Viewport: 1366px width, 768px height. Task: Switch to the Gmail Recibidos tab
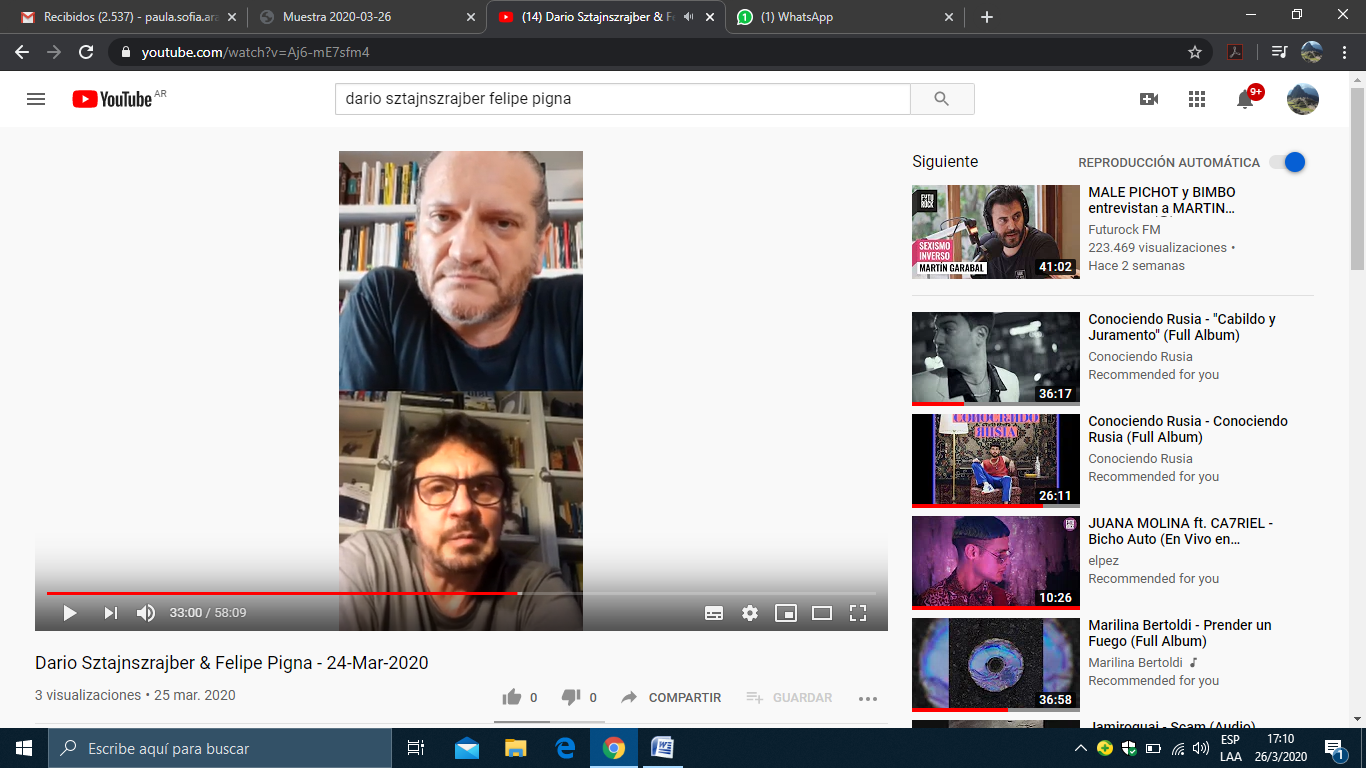click(128, 17)
